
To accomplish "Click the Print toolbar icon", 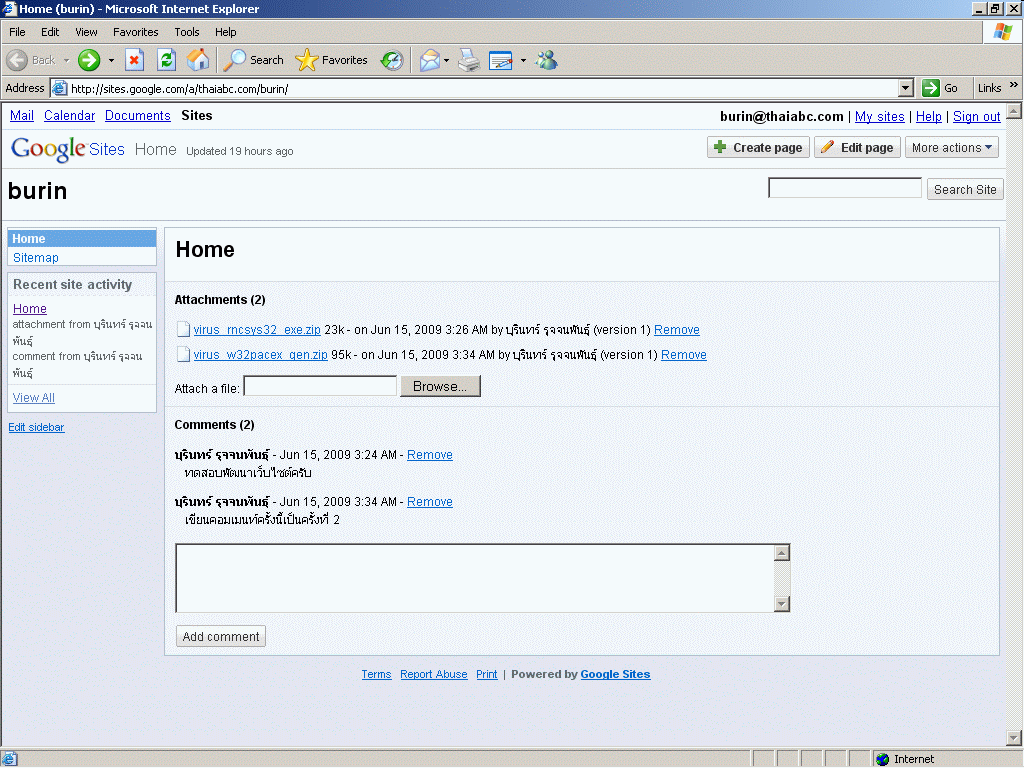I will click(469, 60).
